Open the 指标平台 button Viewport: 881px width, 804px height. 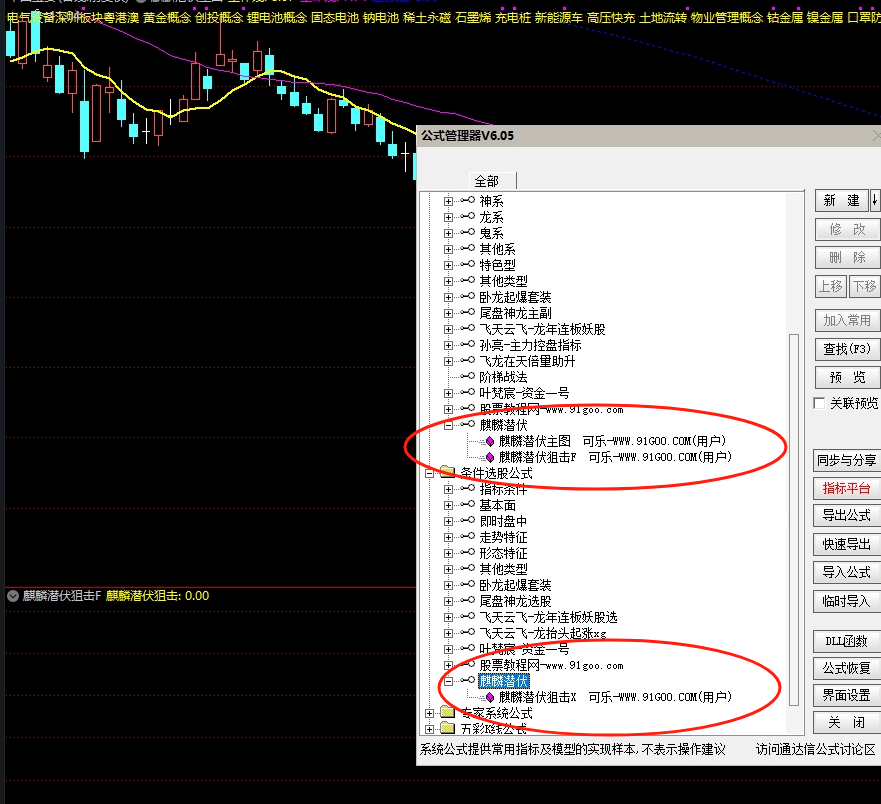[847, 488]
